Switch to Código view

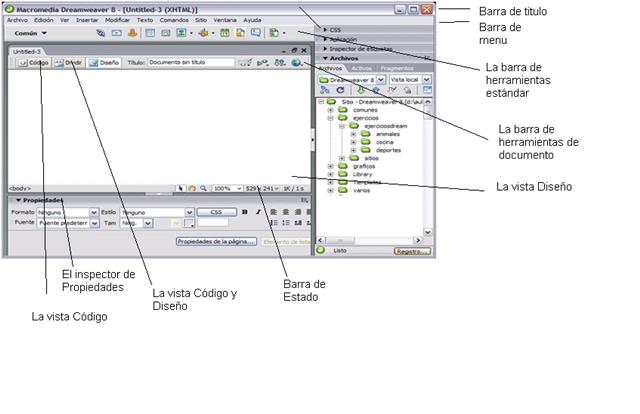(x=33, y=62)
